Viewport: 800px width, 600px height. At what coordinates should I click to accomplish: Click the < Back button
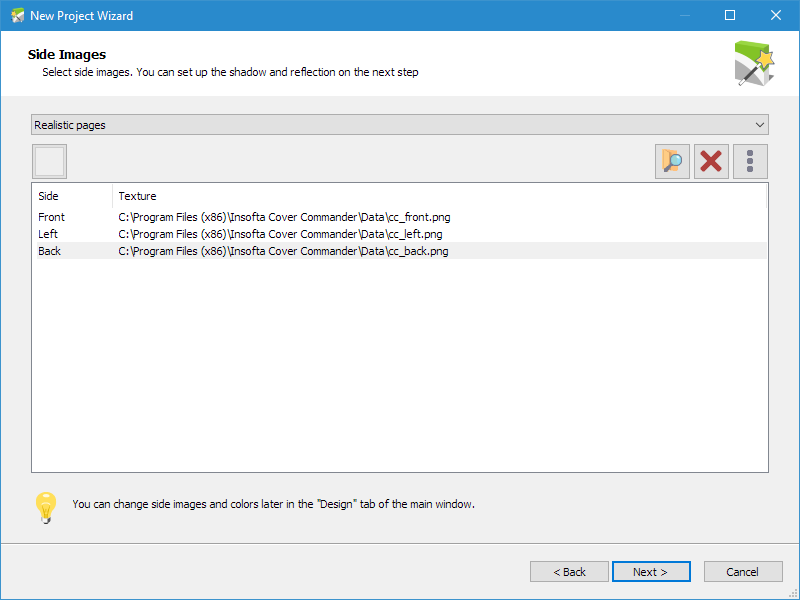(569, 572)
